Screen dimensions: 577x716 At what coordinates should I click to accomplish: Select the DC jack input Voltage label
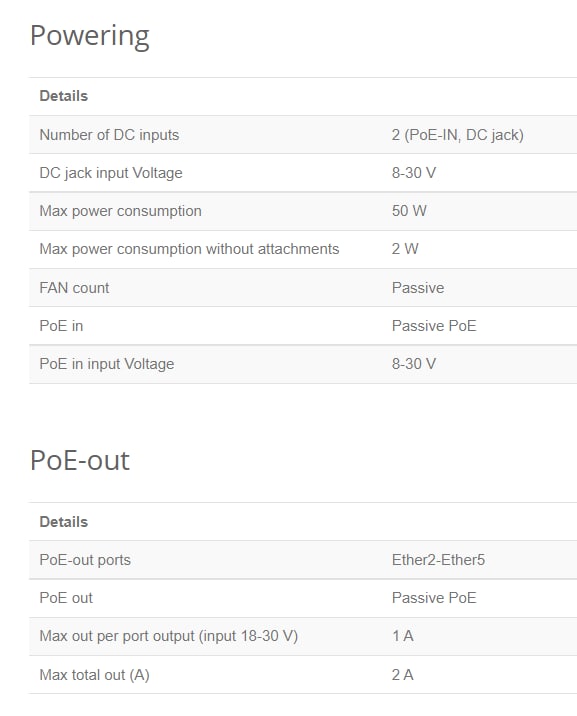point(111,173)
